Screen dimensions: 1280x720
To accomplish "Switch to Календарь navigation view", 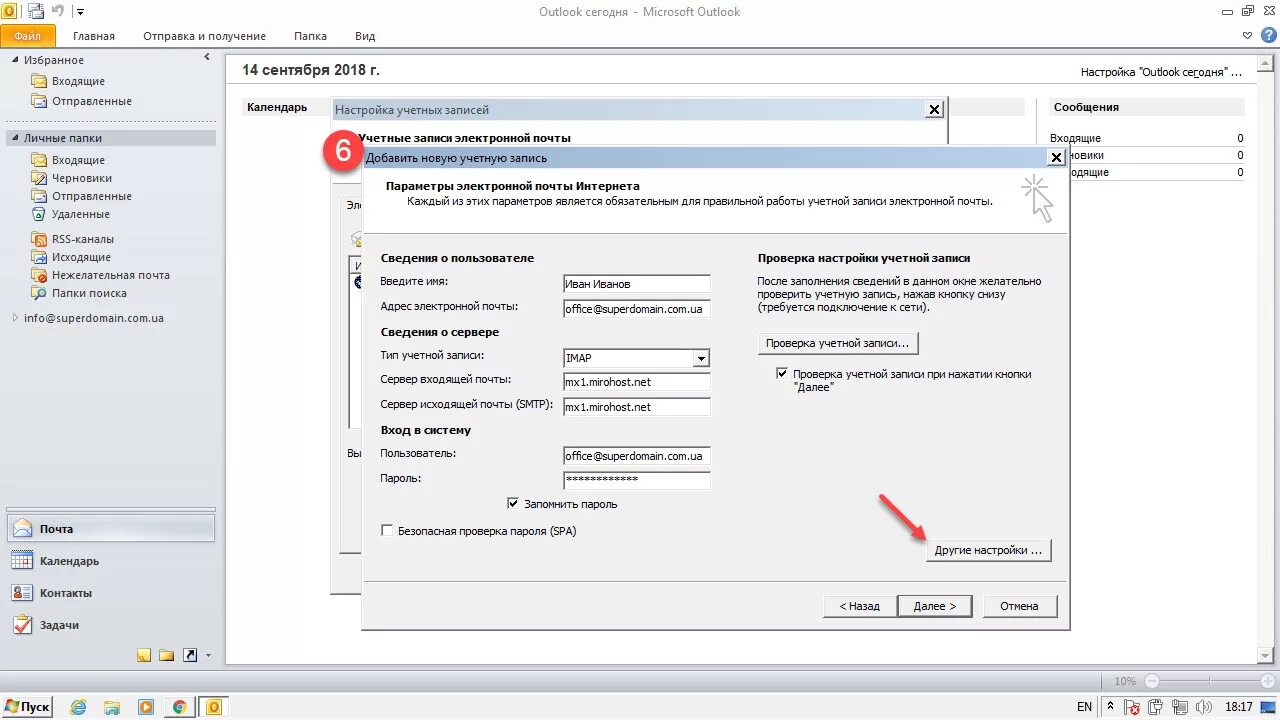I will coord(110,561).
